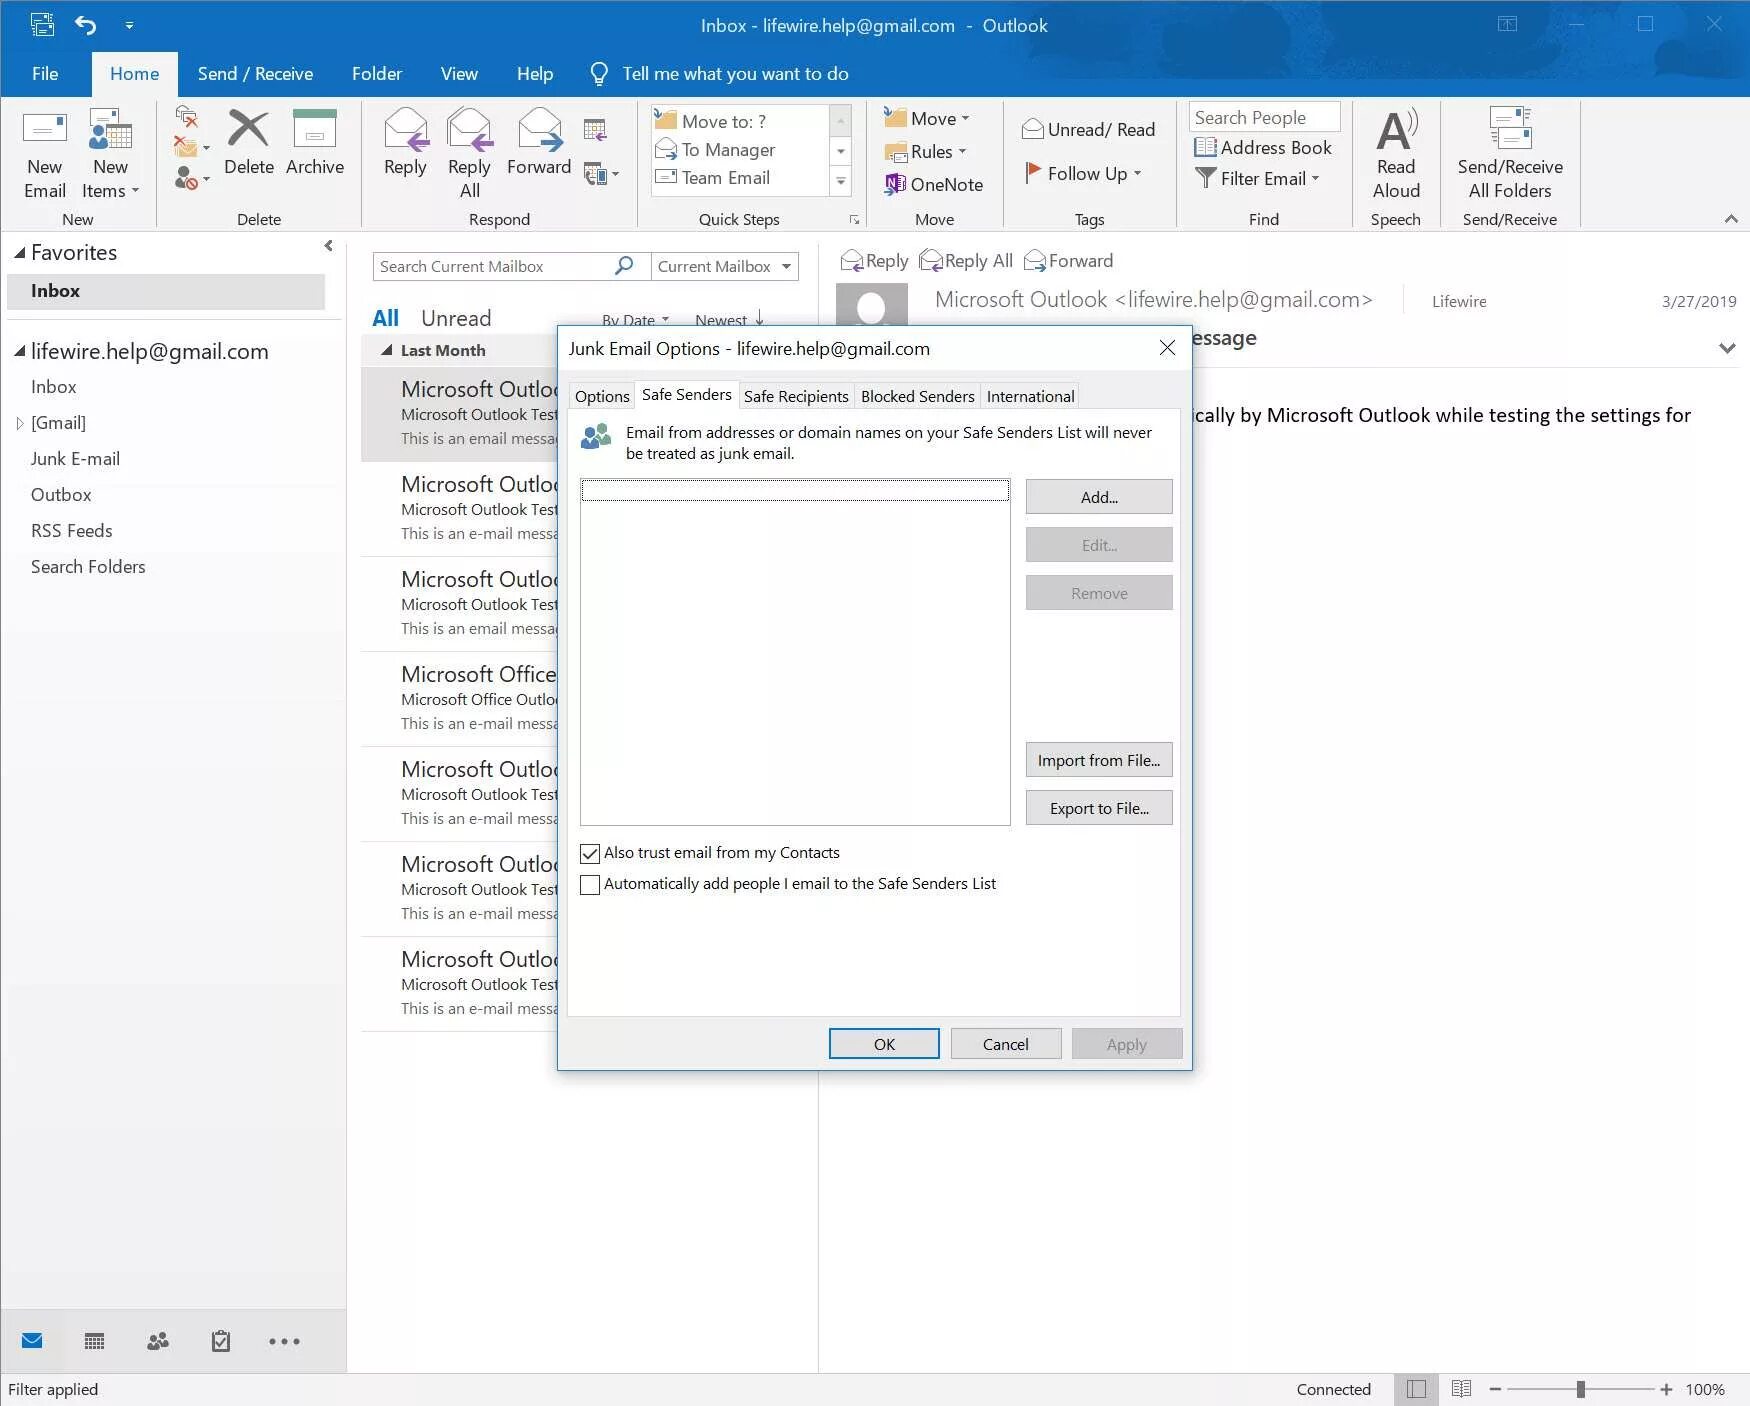Switch to Tasks view icon

point(221,1341)
